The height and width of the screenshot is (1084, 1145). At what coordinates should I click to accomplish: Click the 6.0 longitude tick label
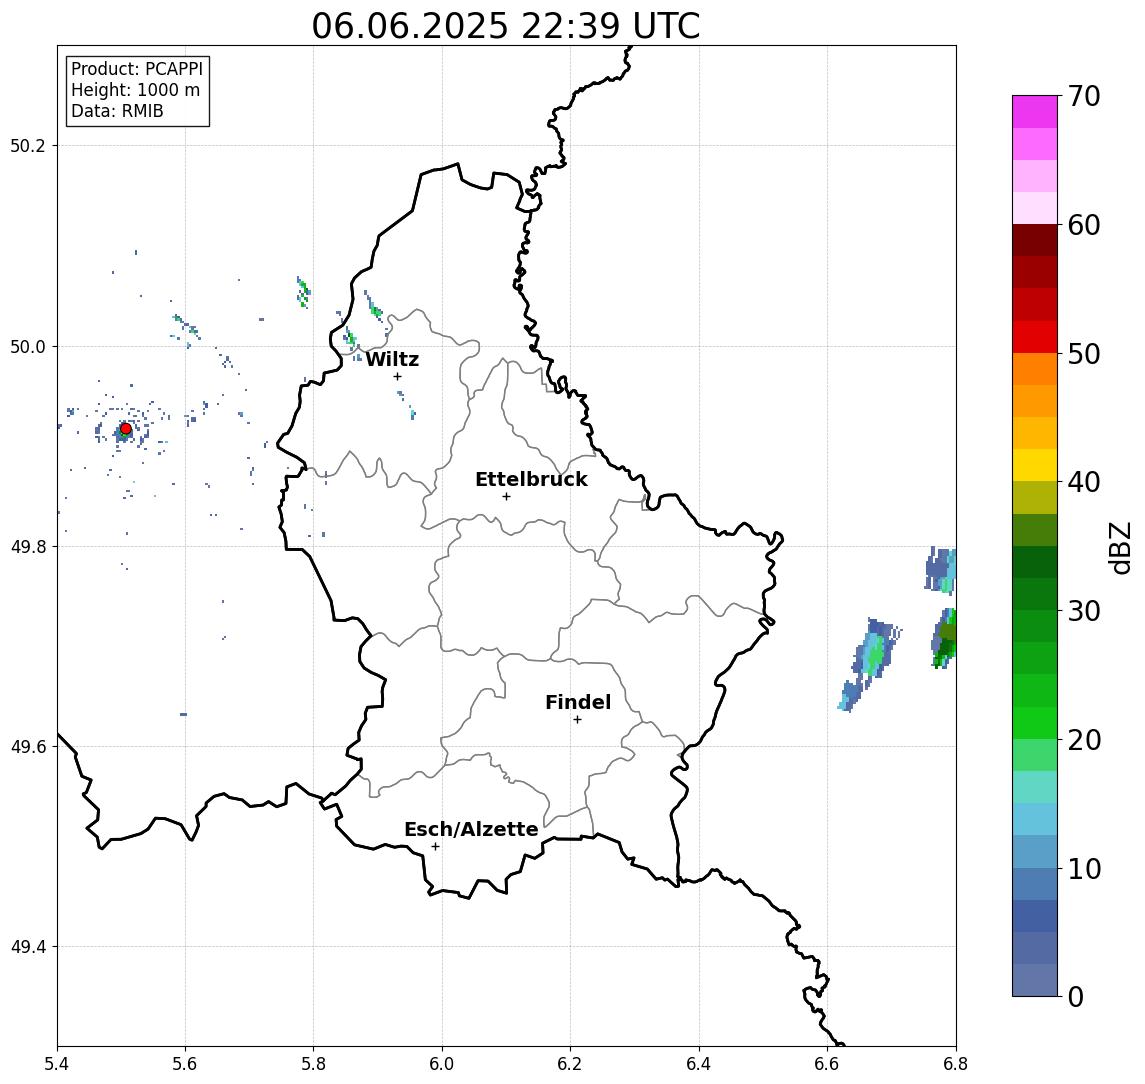[442, 1064]
